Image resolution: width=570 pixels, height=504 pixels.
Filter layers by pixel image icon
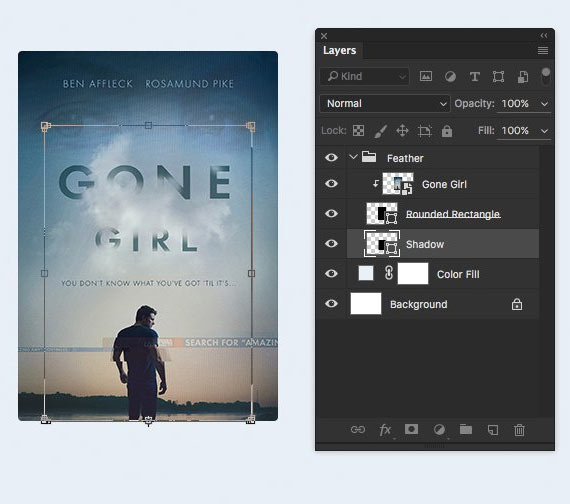pyautogui.click(x=426, y=76)
